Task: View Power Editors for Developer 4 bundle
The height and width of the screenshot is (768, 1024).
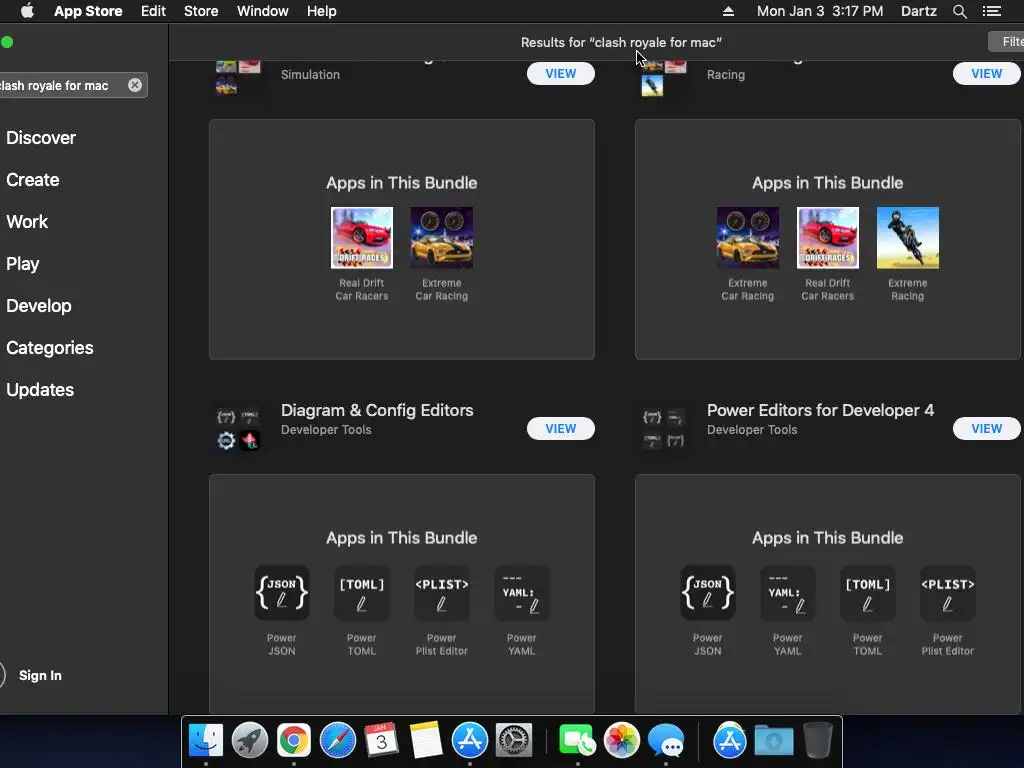Action: (987, 428)
